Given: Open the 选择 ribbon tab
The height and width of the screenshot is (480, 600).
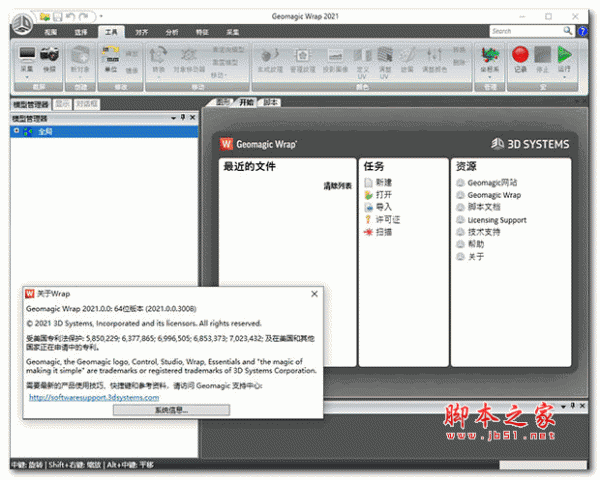Looking at the screenshot, I should (x=81, y=33).
